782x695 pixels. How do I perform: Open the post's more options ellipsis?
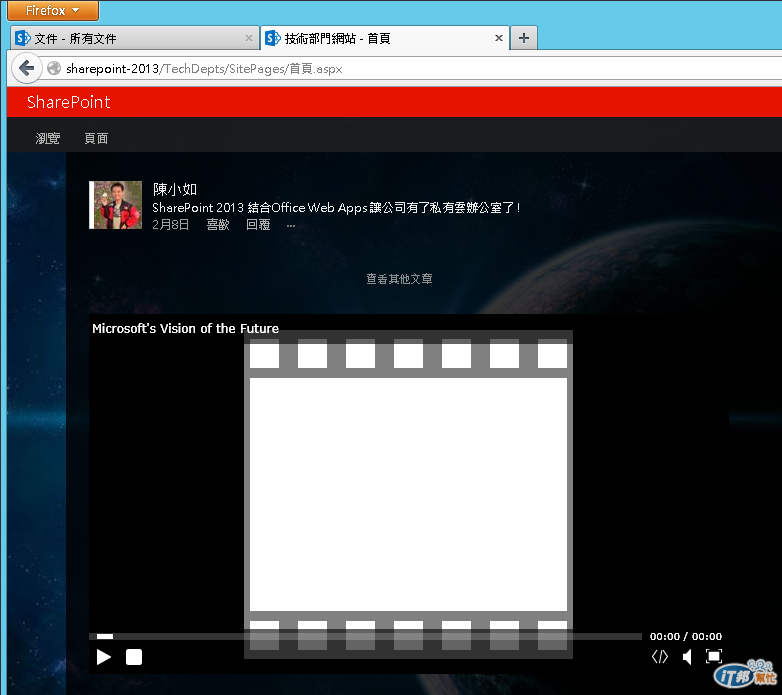291,226
